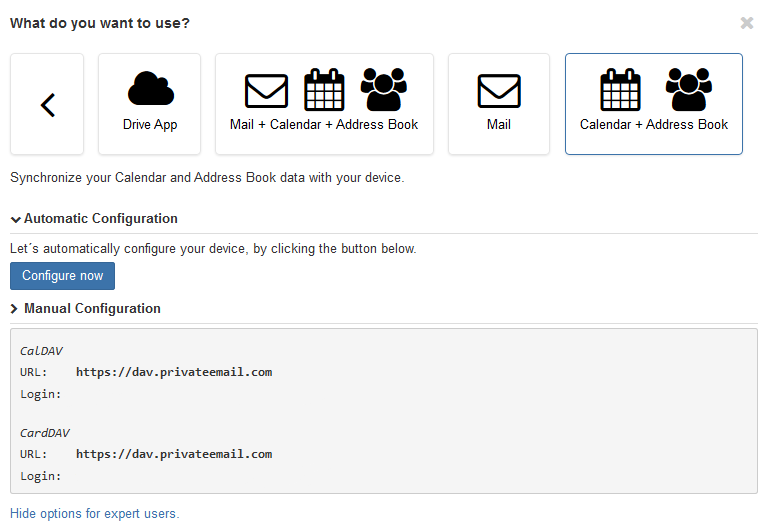Select the Drive App label
Screen dimensions: 764x529
coord(150,125)
